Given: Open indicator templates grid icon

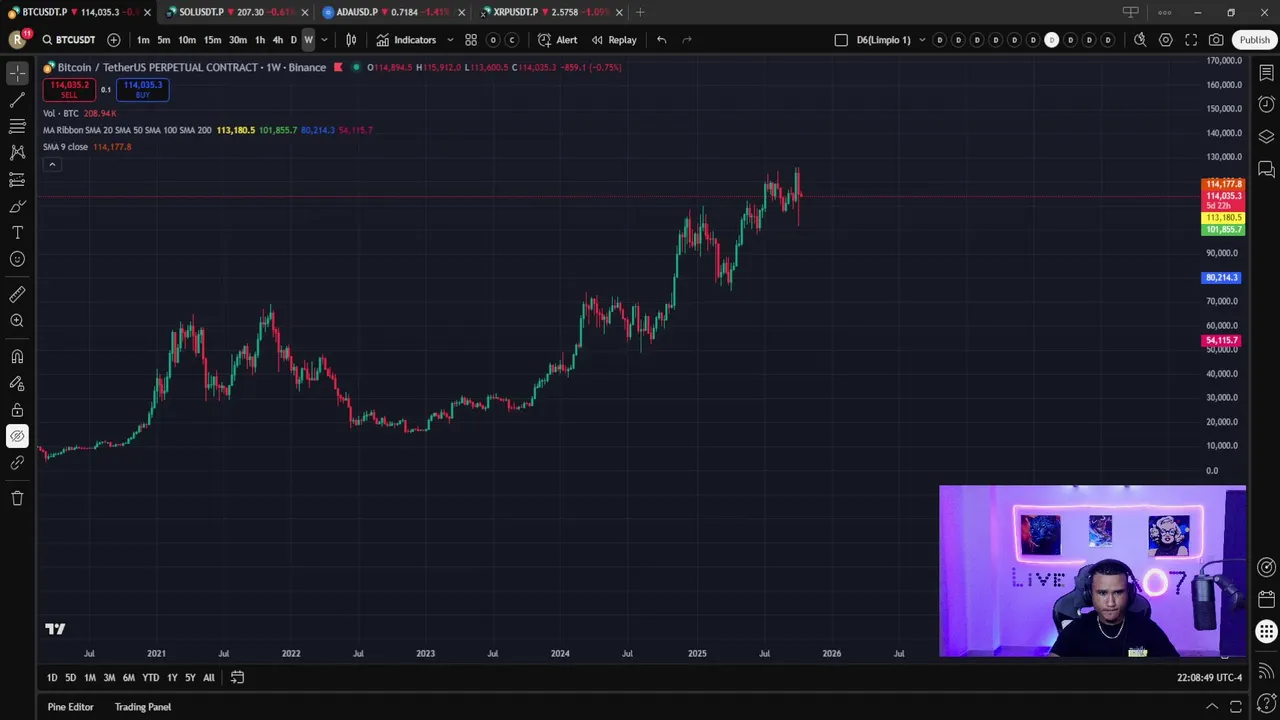Looking at the screenshot, I should 471,40.
